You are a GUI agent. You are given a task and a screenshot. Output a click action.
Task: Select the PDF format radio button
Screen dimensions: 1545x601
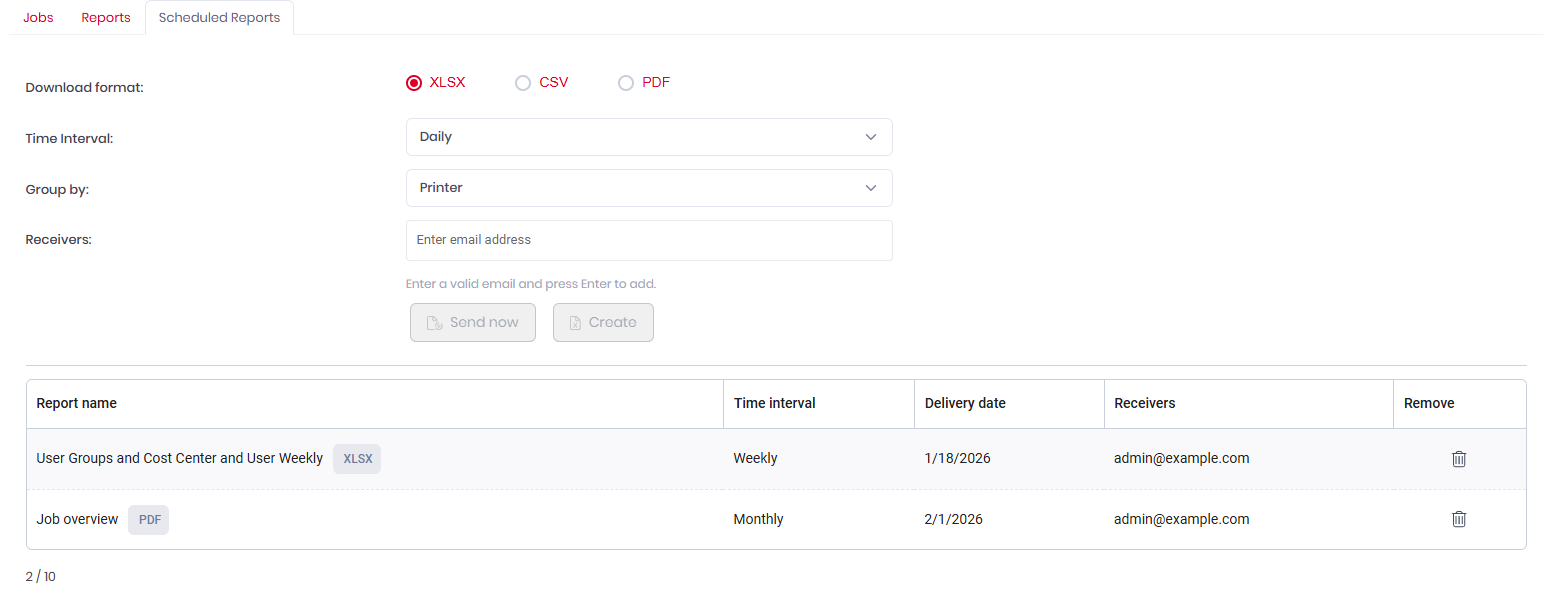[x=626, y=83]
